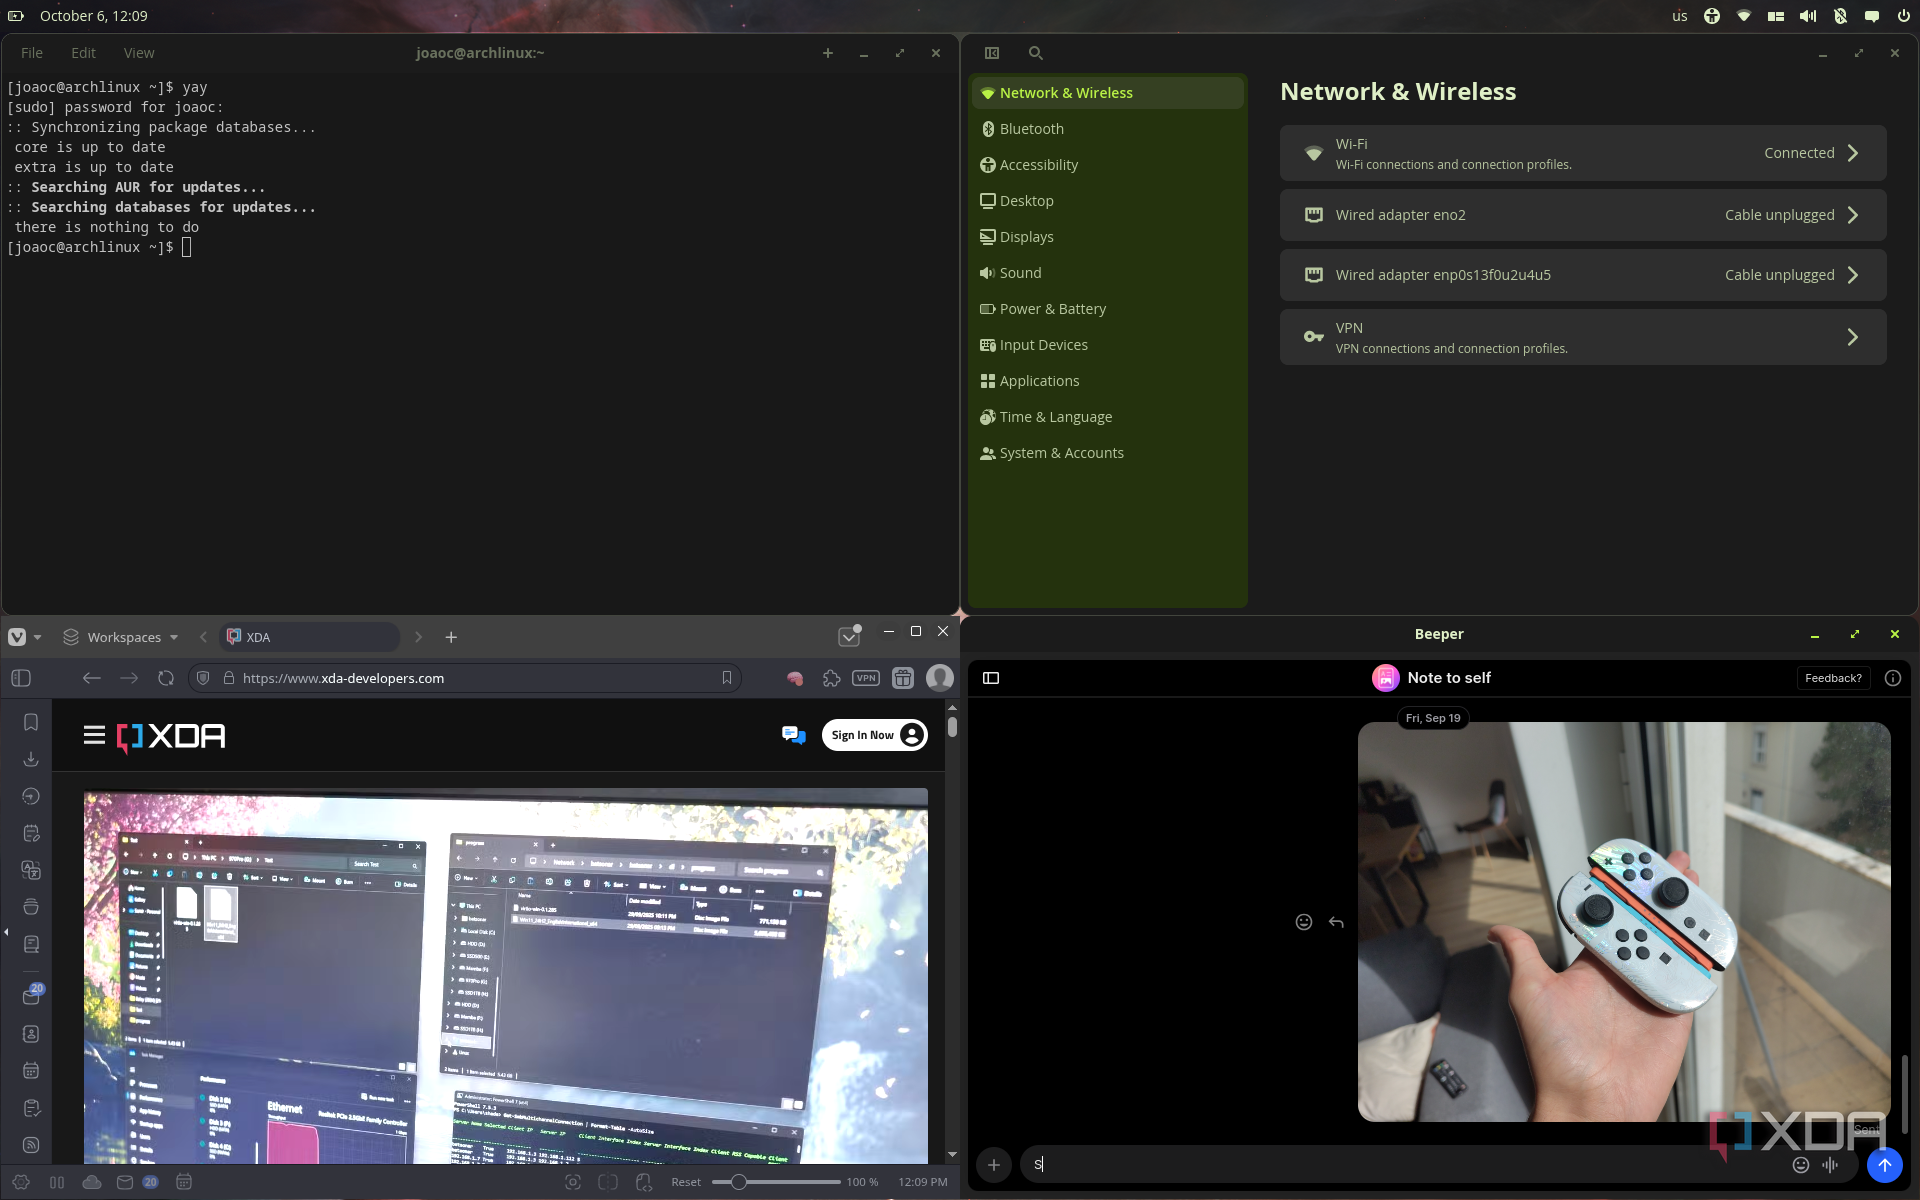Open the Joy-Con photo in Beeper chat
Image resolution: width=1920 pixels, height=1200 pixels.
click(1624, 922)
